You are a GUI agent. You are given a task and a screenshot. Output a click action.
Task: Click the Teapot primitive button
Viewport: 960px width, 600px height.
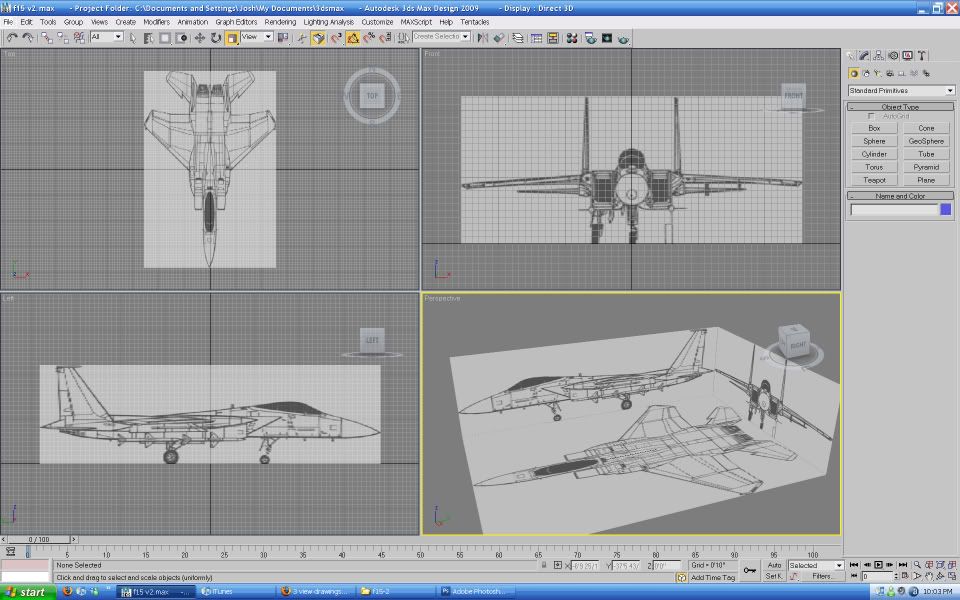(874, 180)
